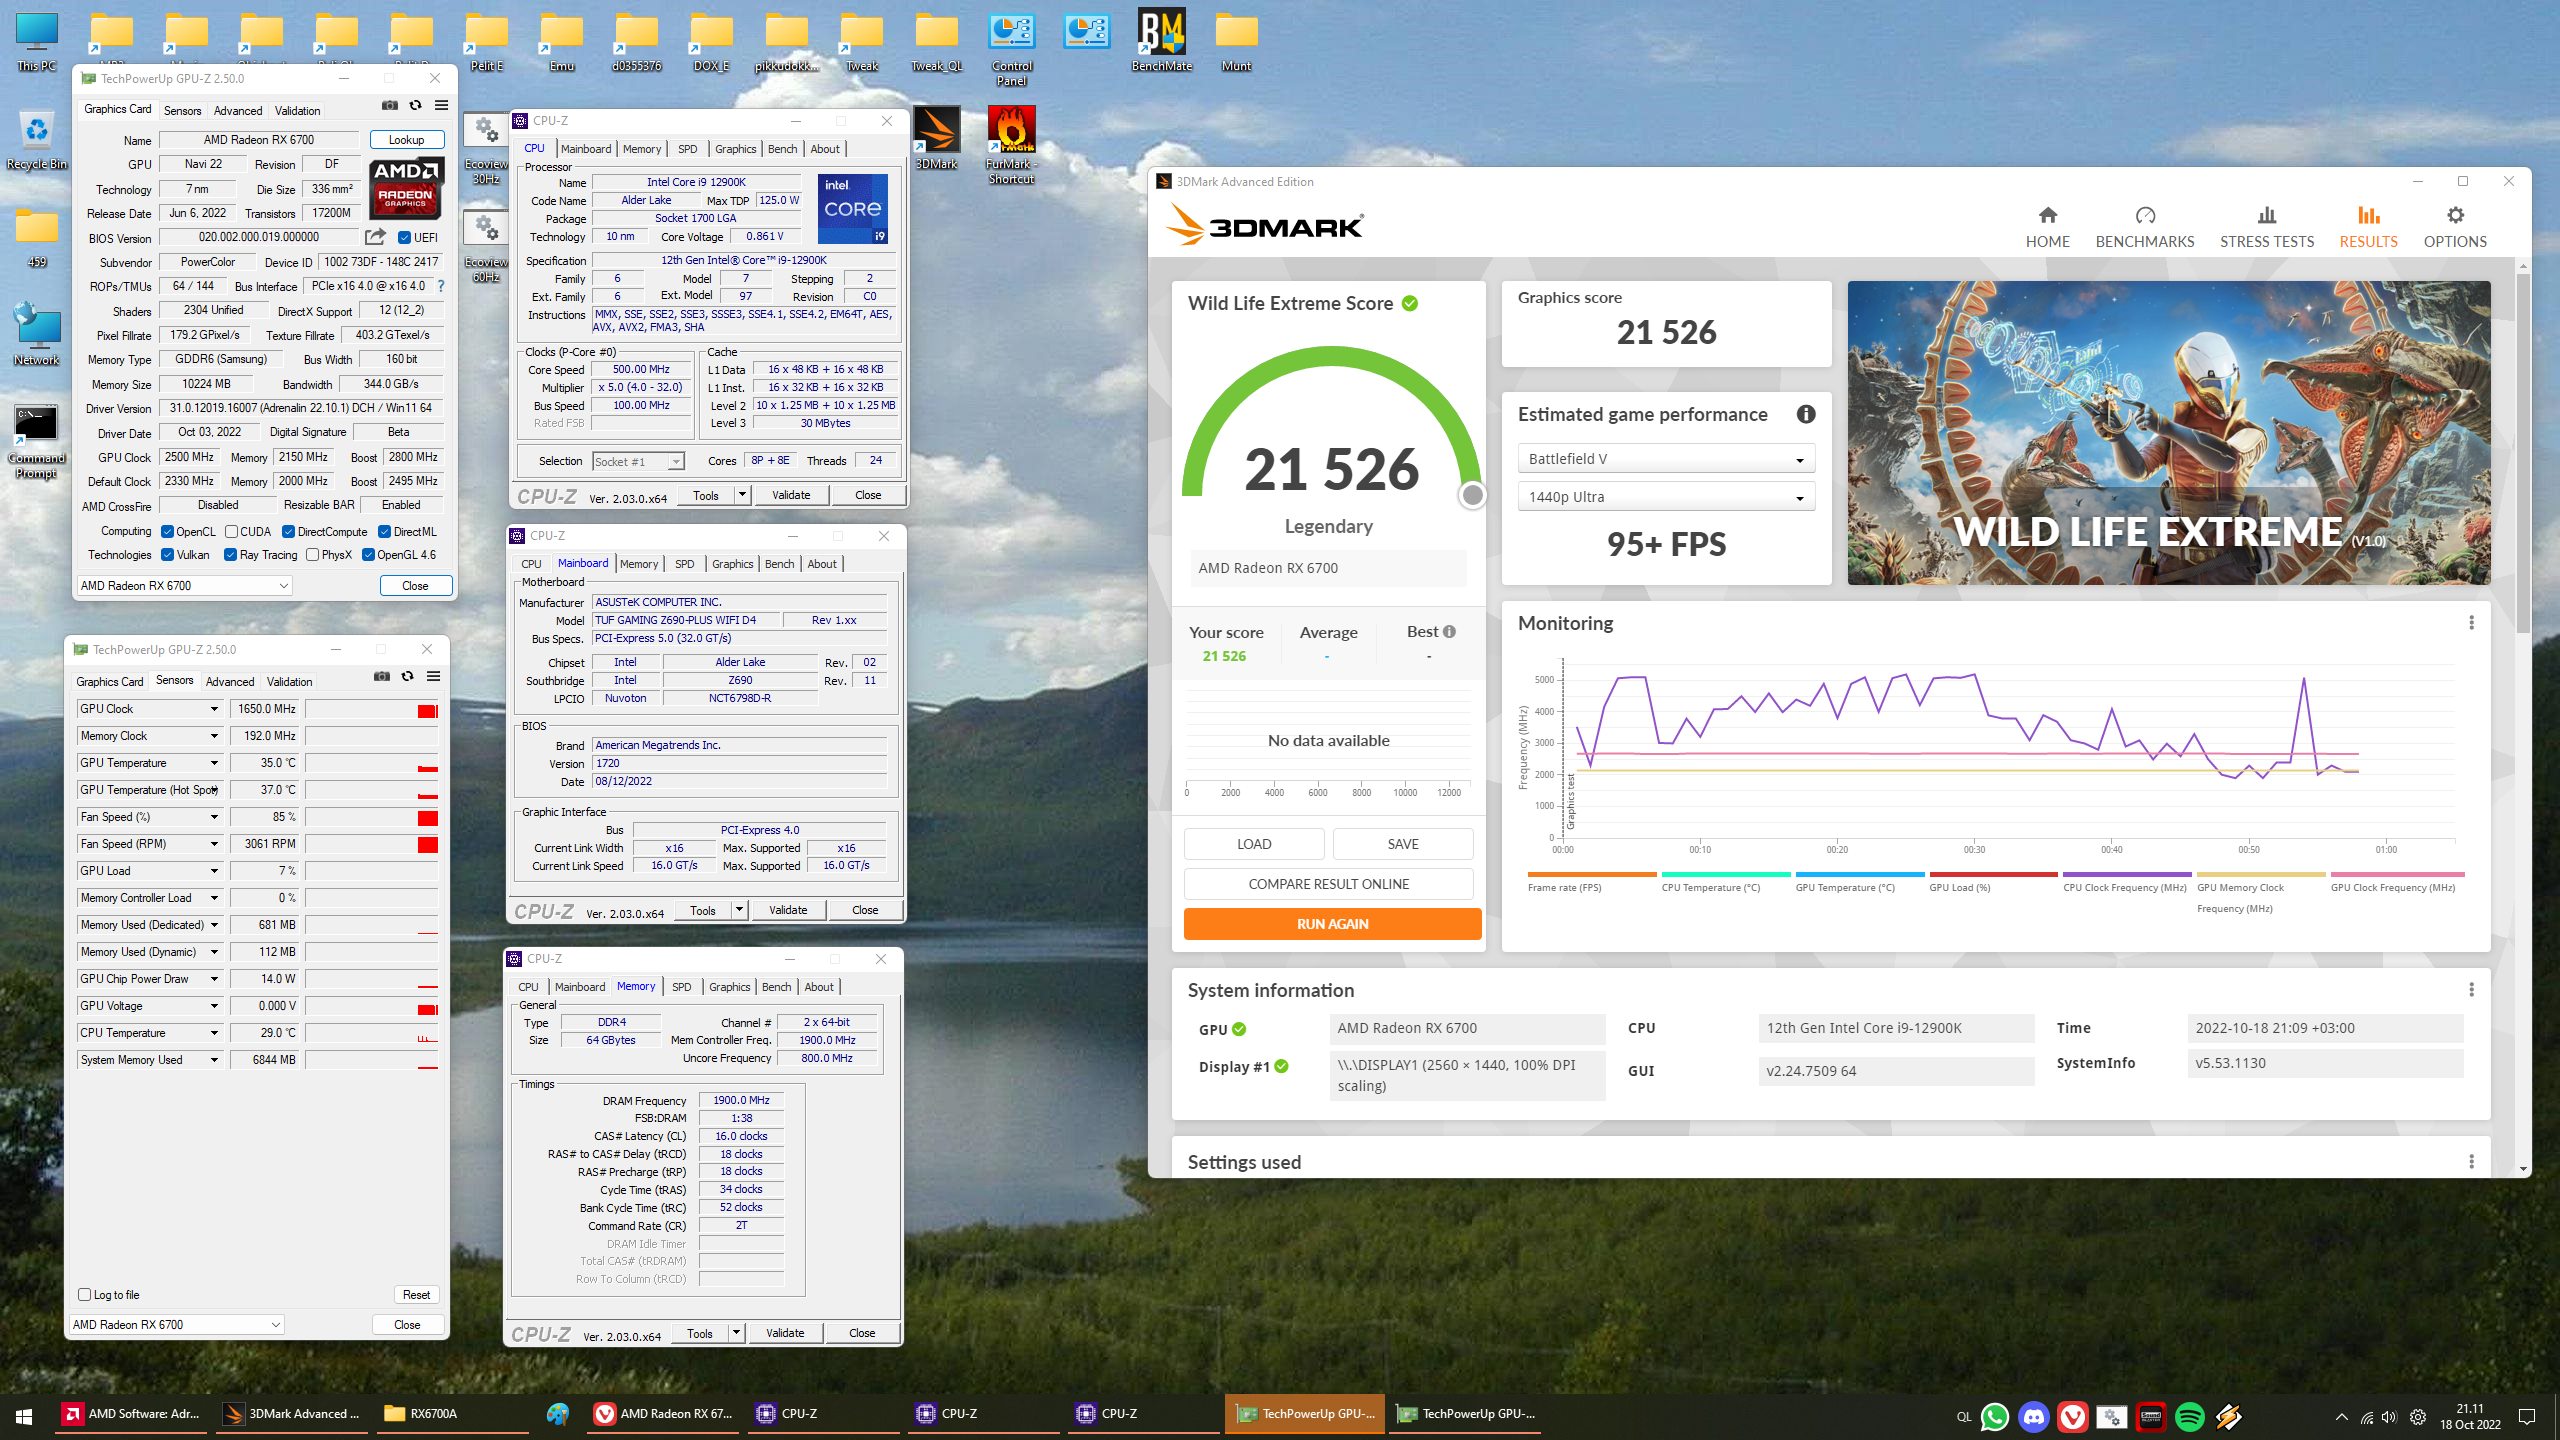Click Lookup button in GPU-Z
This screenshot has height=1440, width=2560.
pos(406,140)
